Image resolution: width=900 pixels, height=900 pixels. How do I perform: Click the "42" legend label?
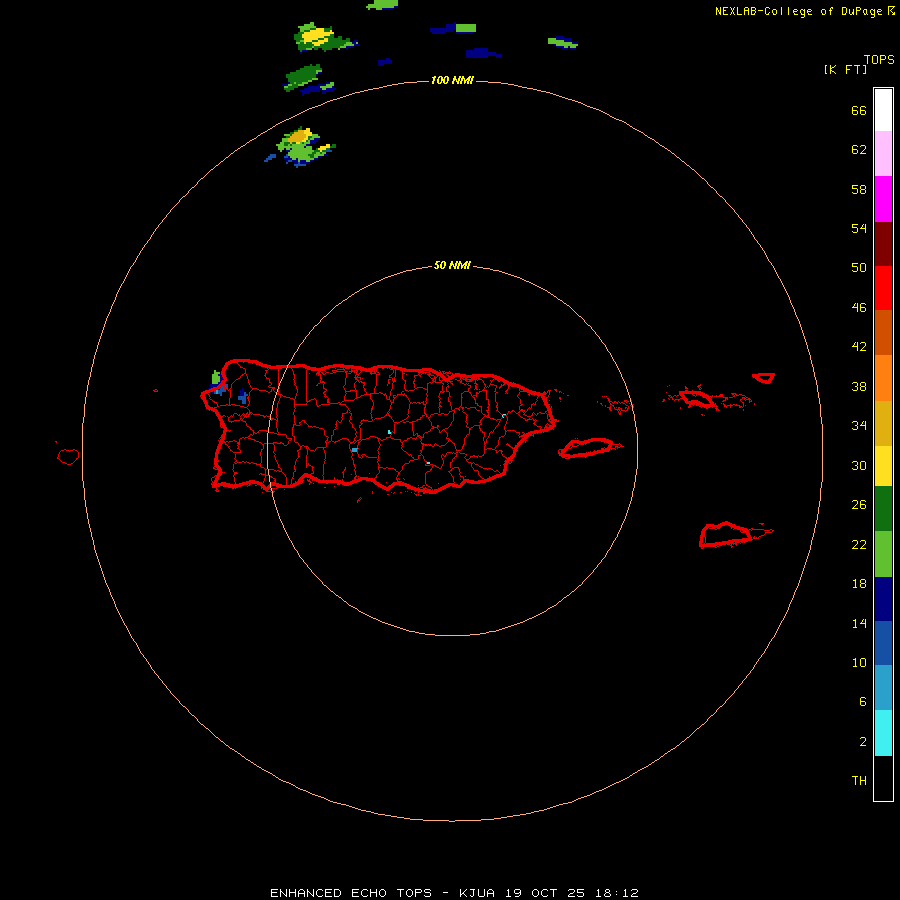click(859, 347)
